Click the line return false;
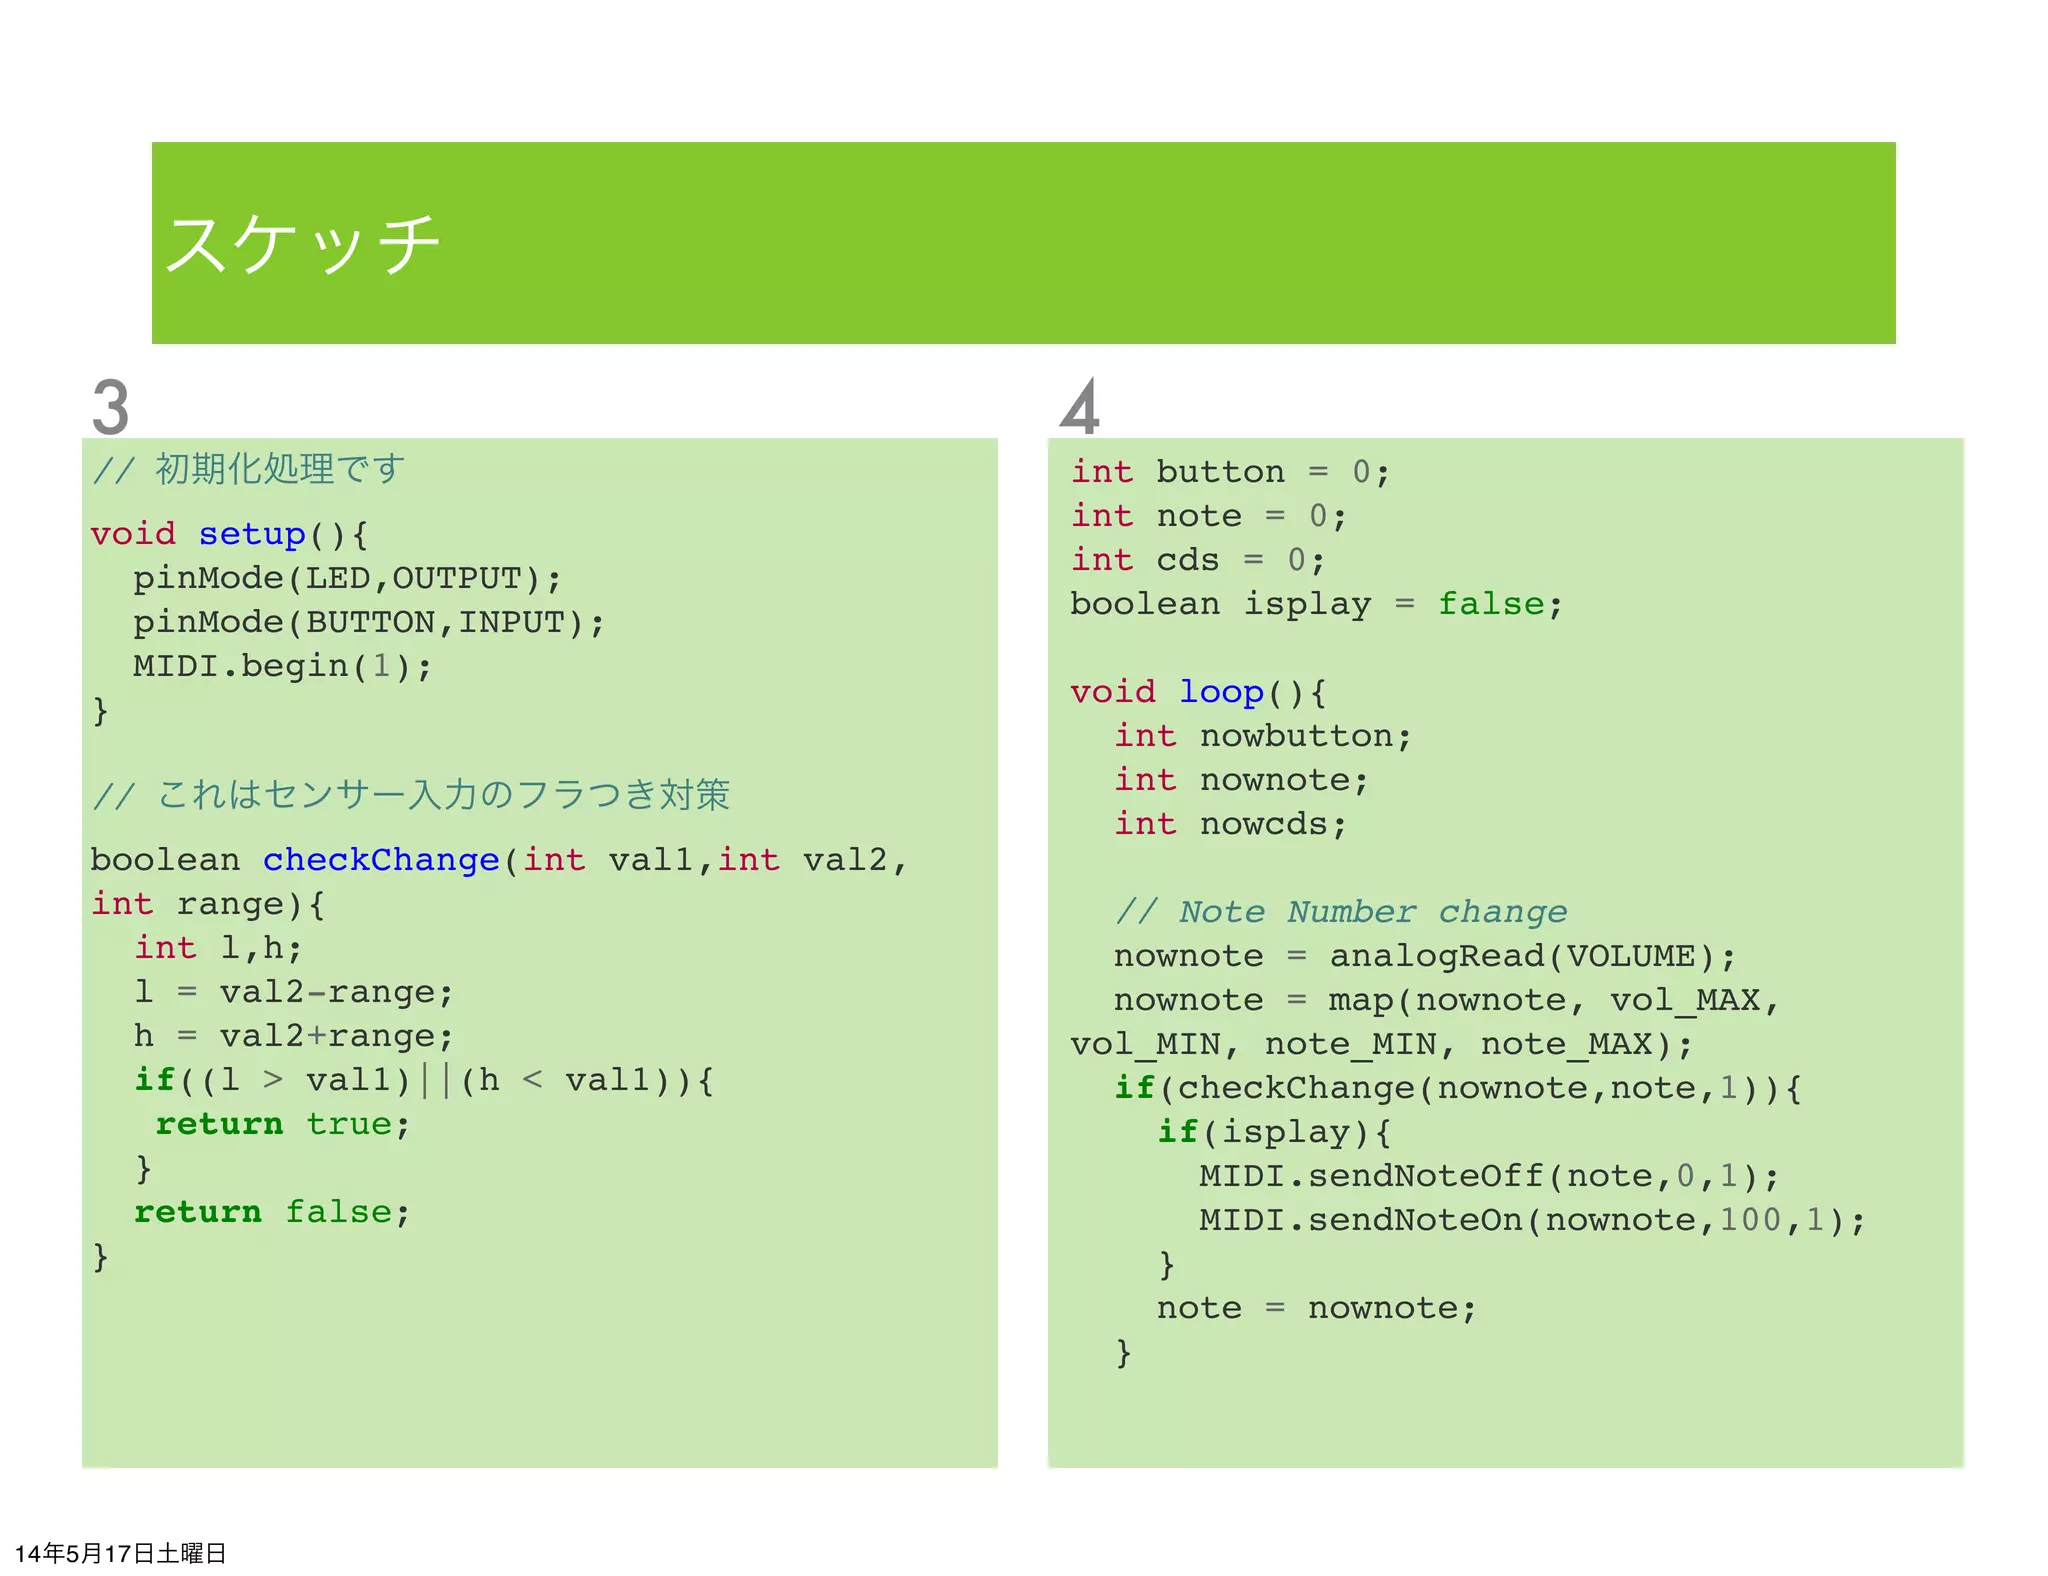Image resolution: width=2048 pixels, height=1576 pixels. (272, 1212)
